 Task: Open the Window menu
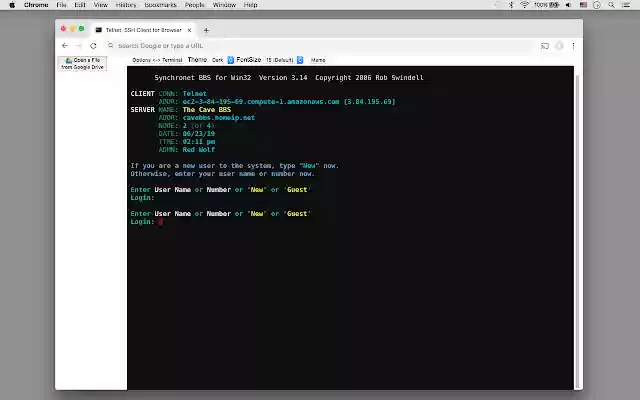224,5
